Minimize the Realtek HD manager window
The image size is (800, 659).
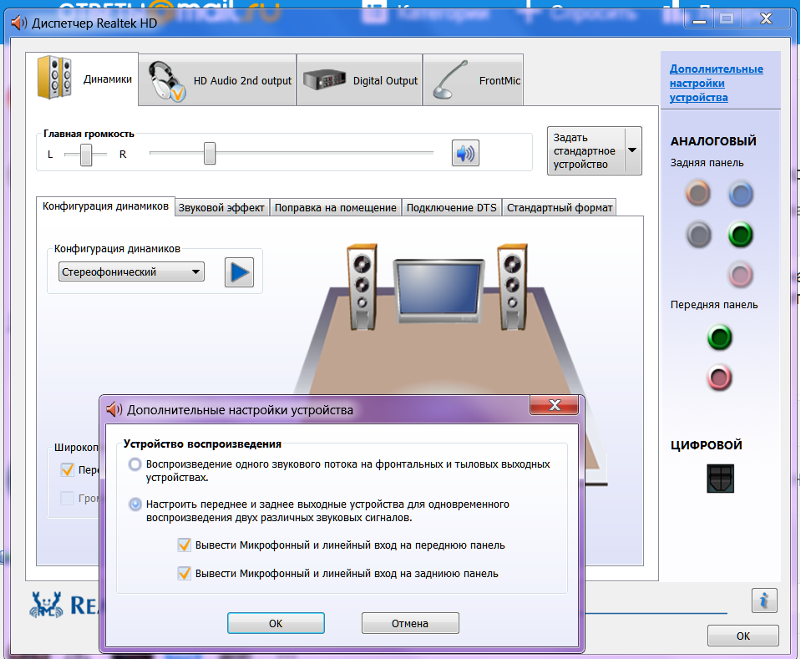(x=699, y=19)
